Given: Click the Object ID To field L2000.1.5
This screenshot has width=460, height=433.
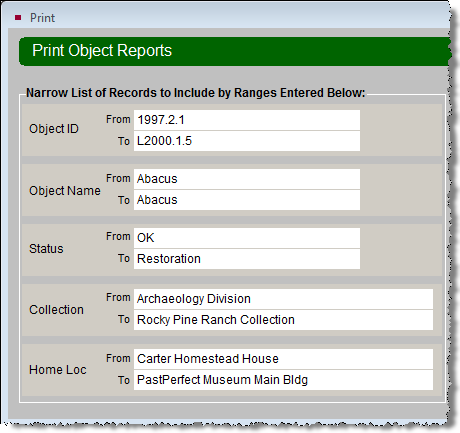Looking at the screenshot, I should coord(247,141).
